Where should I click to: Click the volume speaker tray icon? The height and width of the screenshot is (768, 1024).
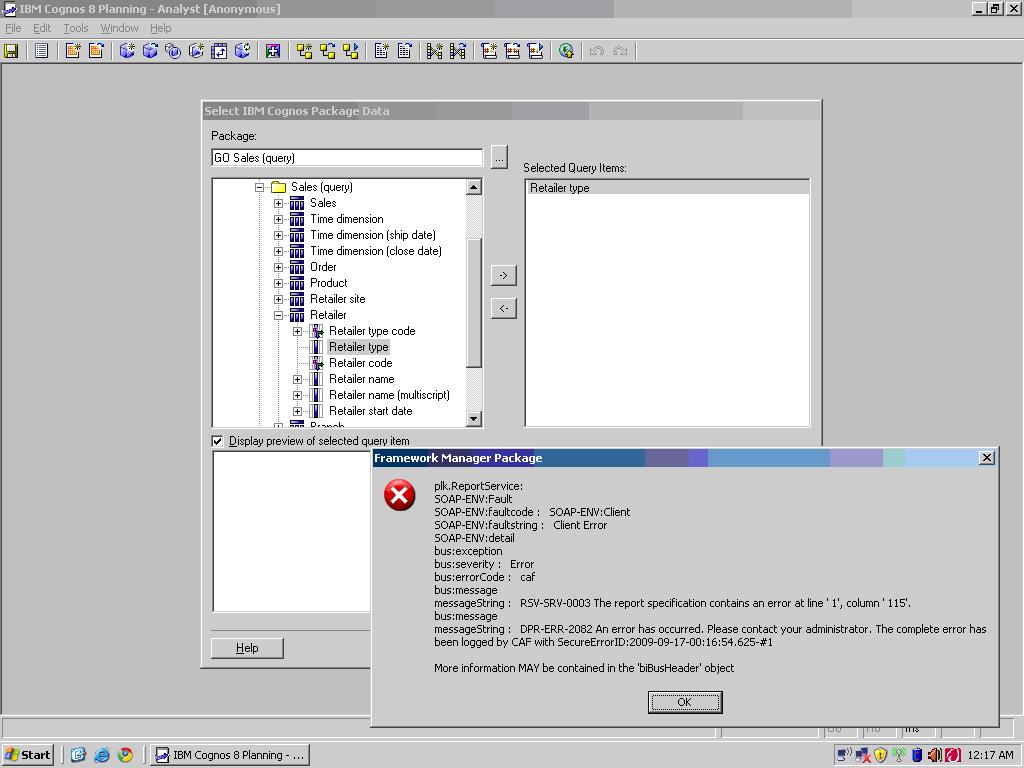pos(934,755)
